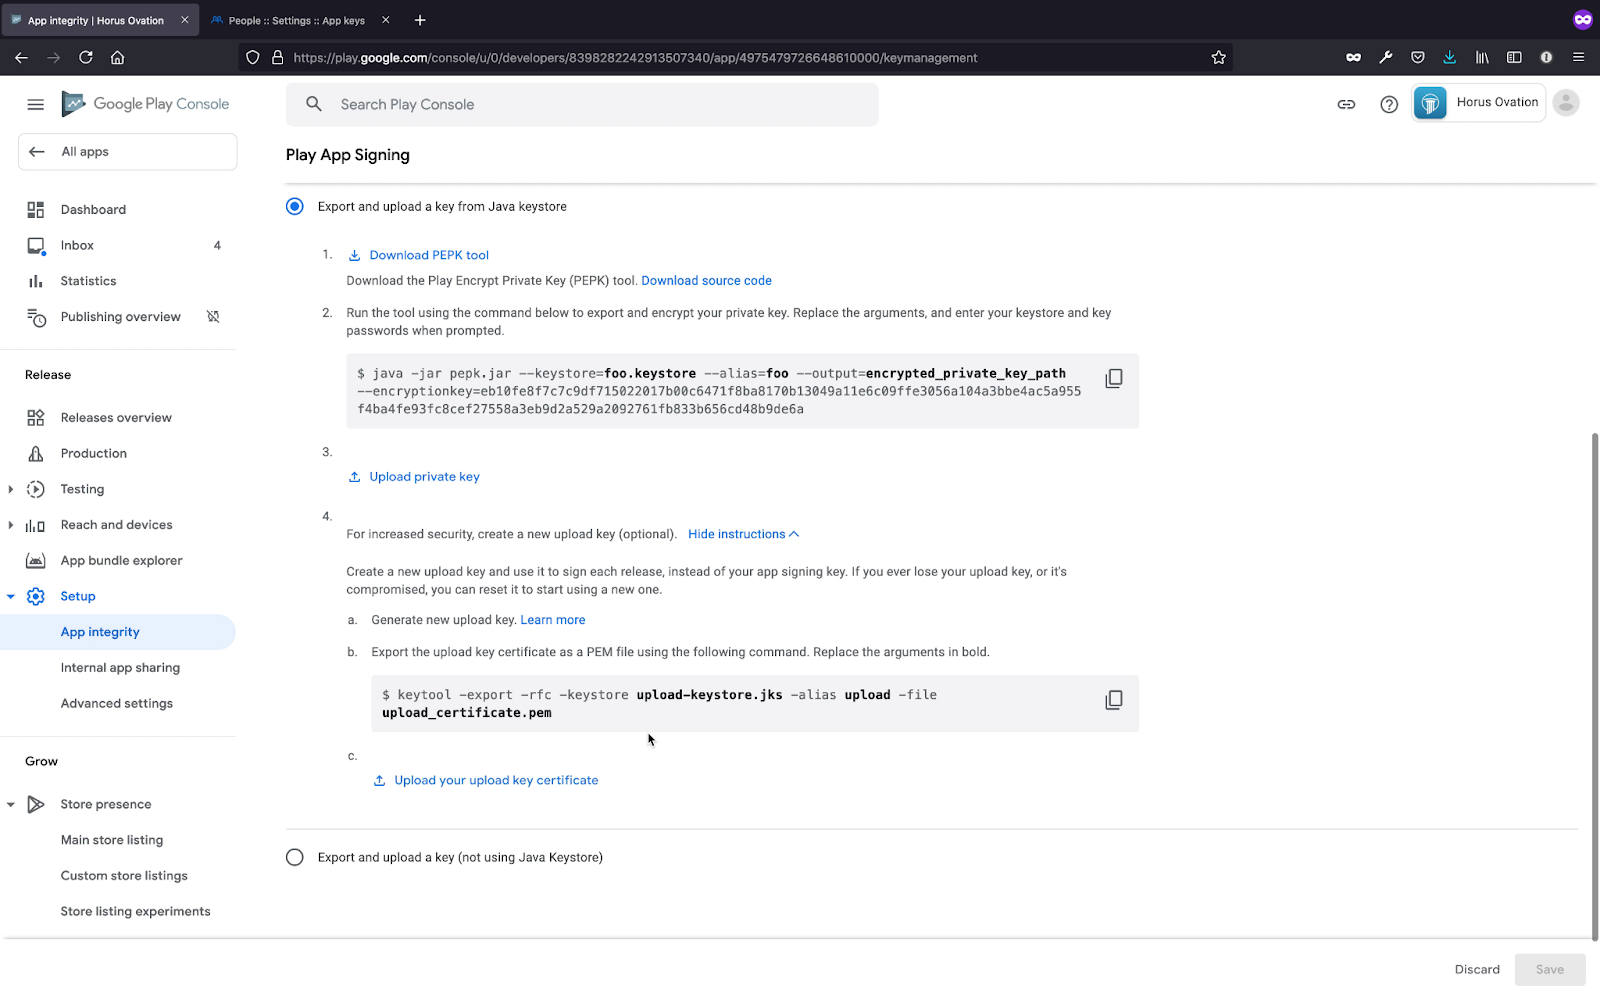
Task: Open Firefox downloads arrow icon
Action: pyautogui.click(x=1449, y=57)
